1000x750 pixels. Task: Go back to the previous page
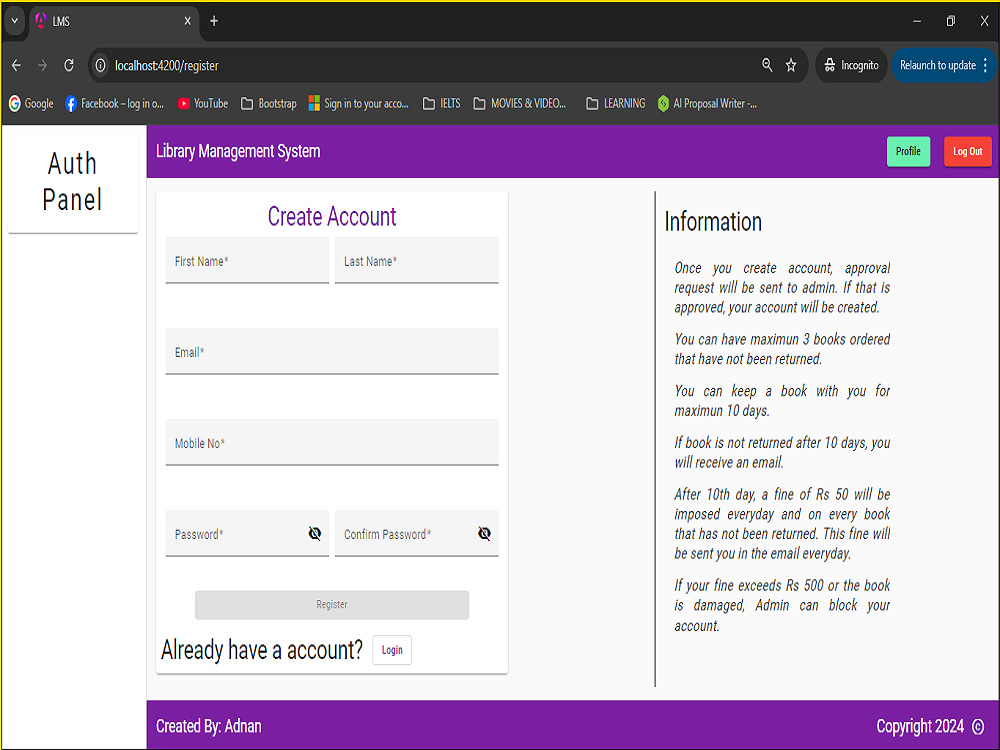17,65
